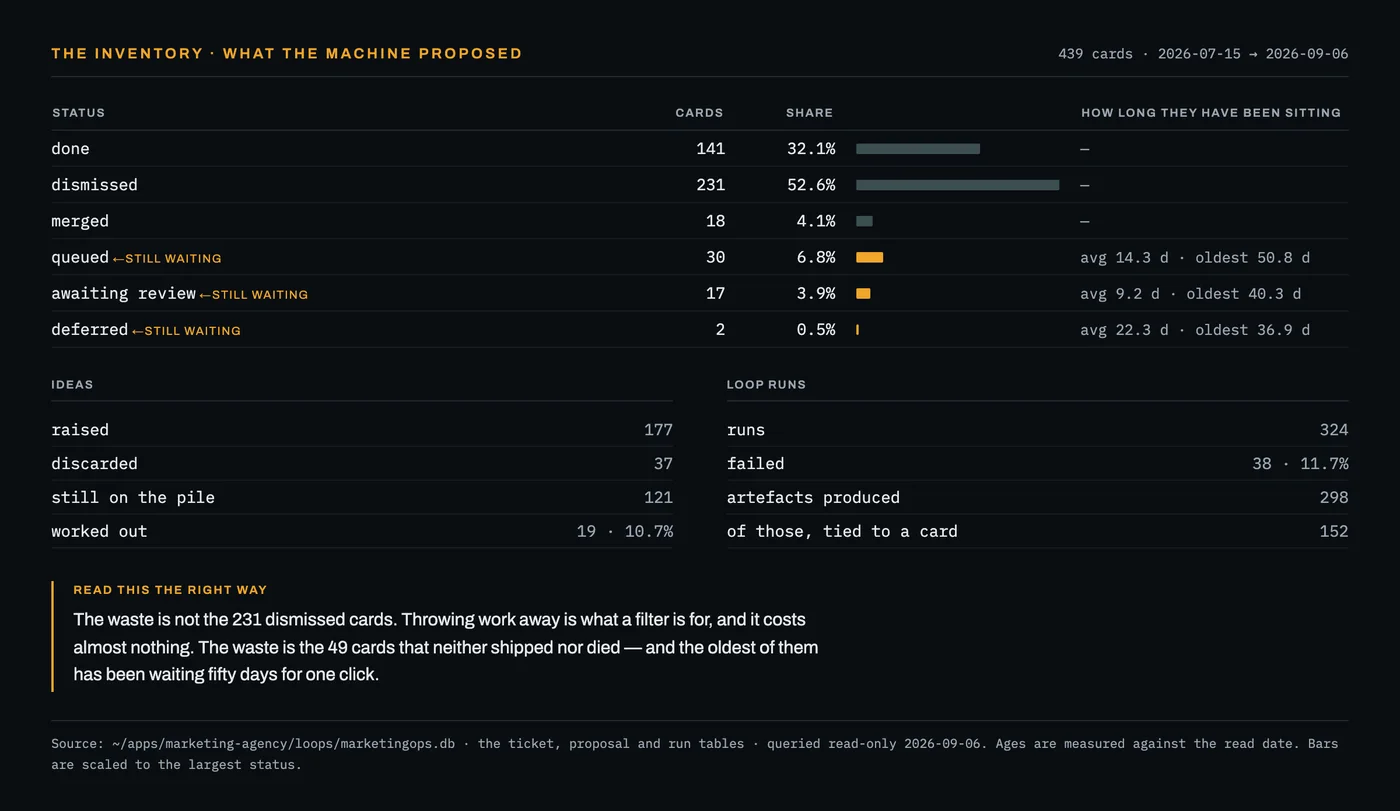This screenshot has width=1400, height=811.
Task: Click "still on the pile" row label
Action: [133, 498]
